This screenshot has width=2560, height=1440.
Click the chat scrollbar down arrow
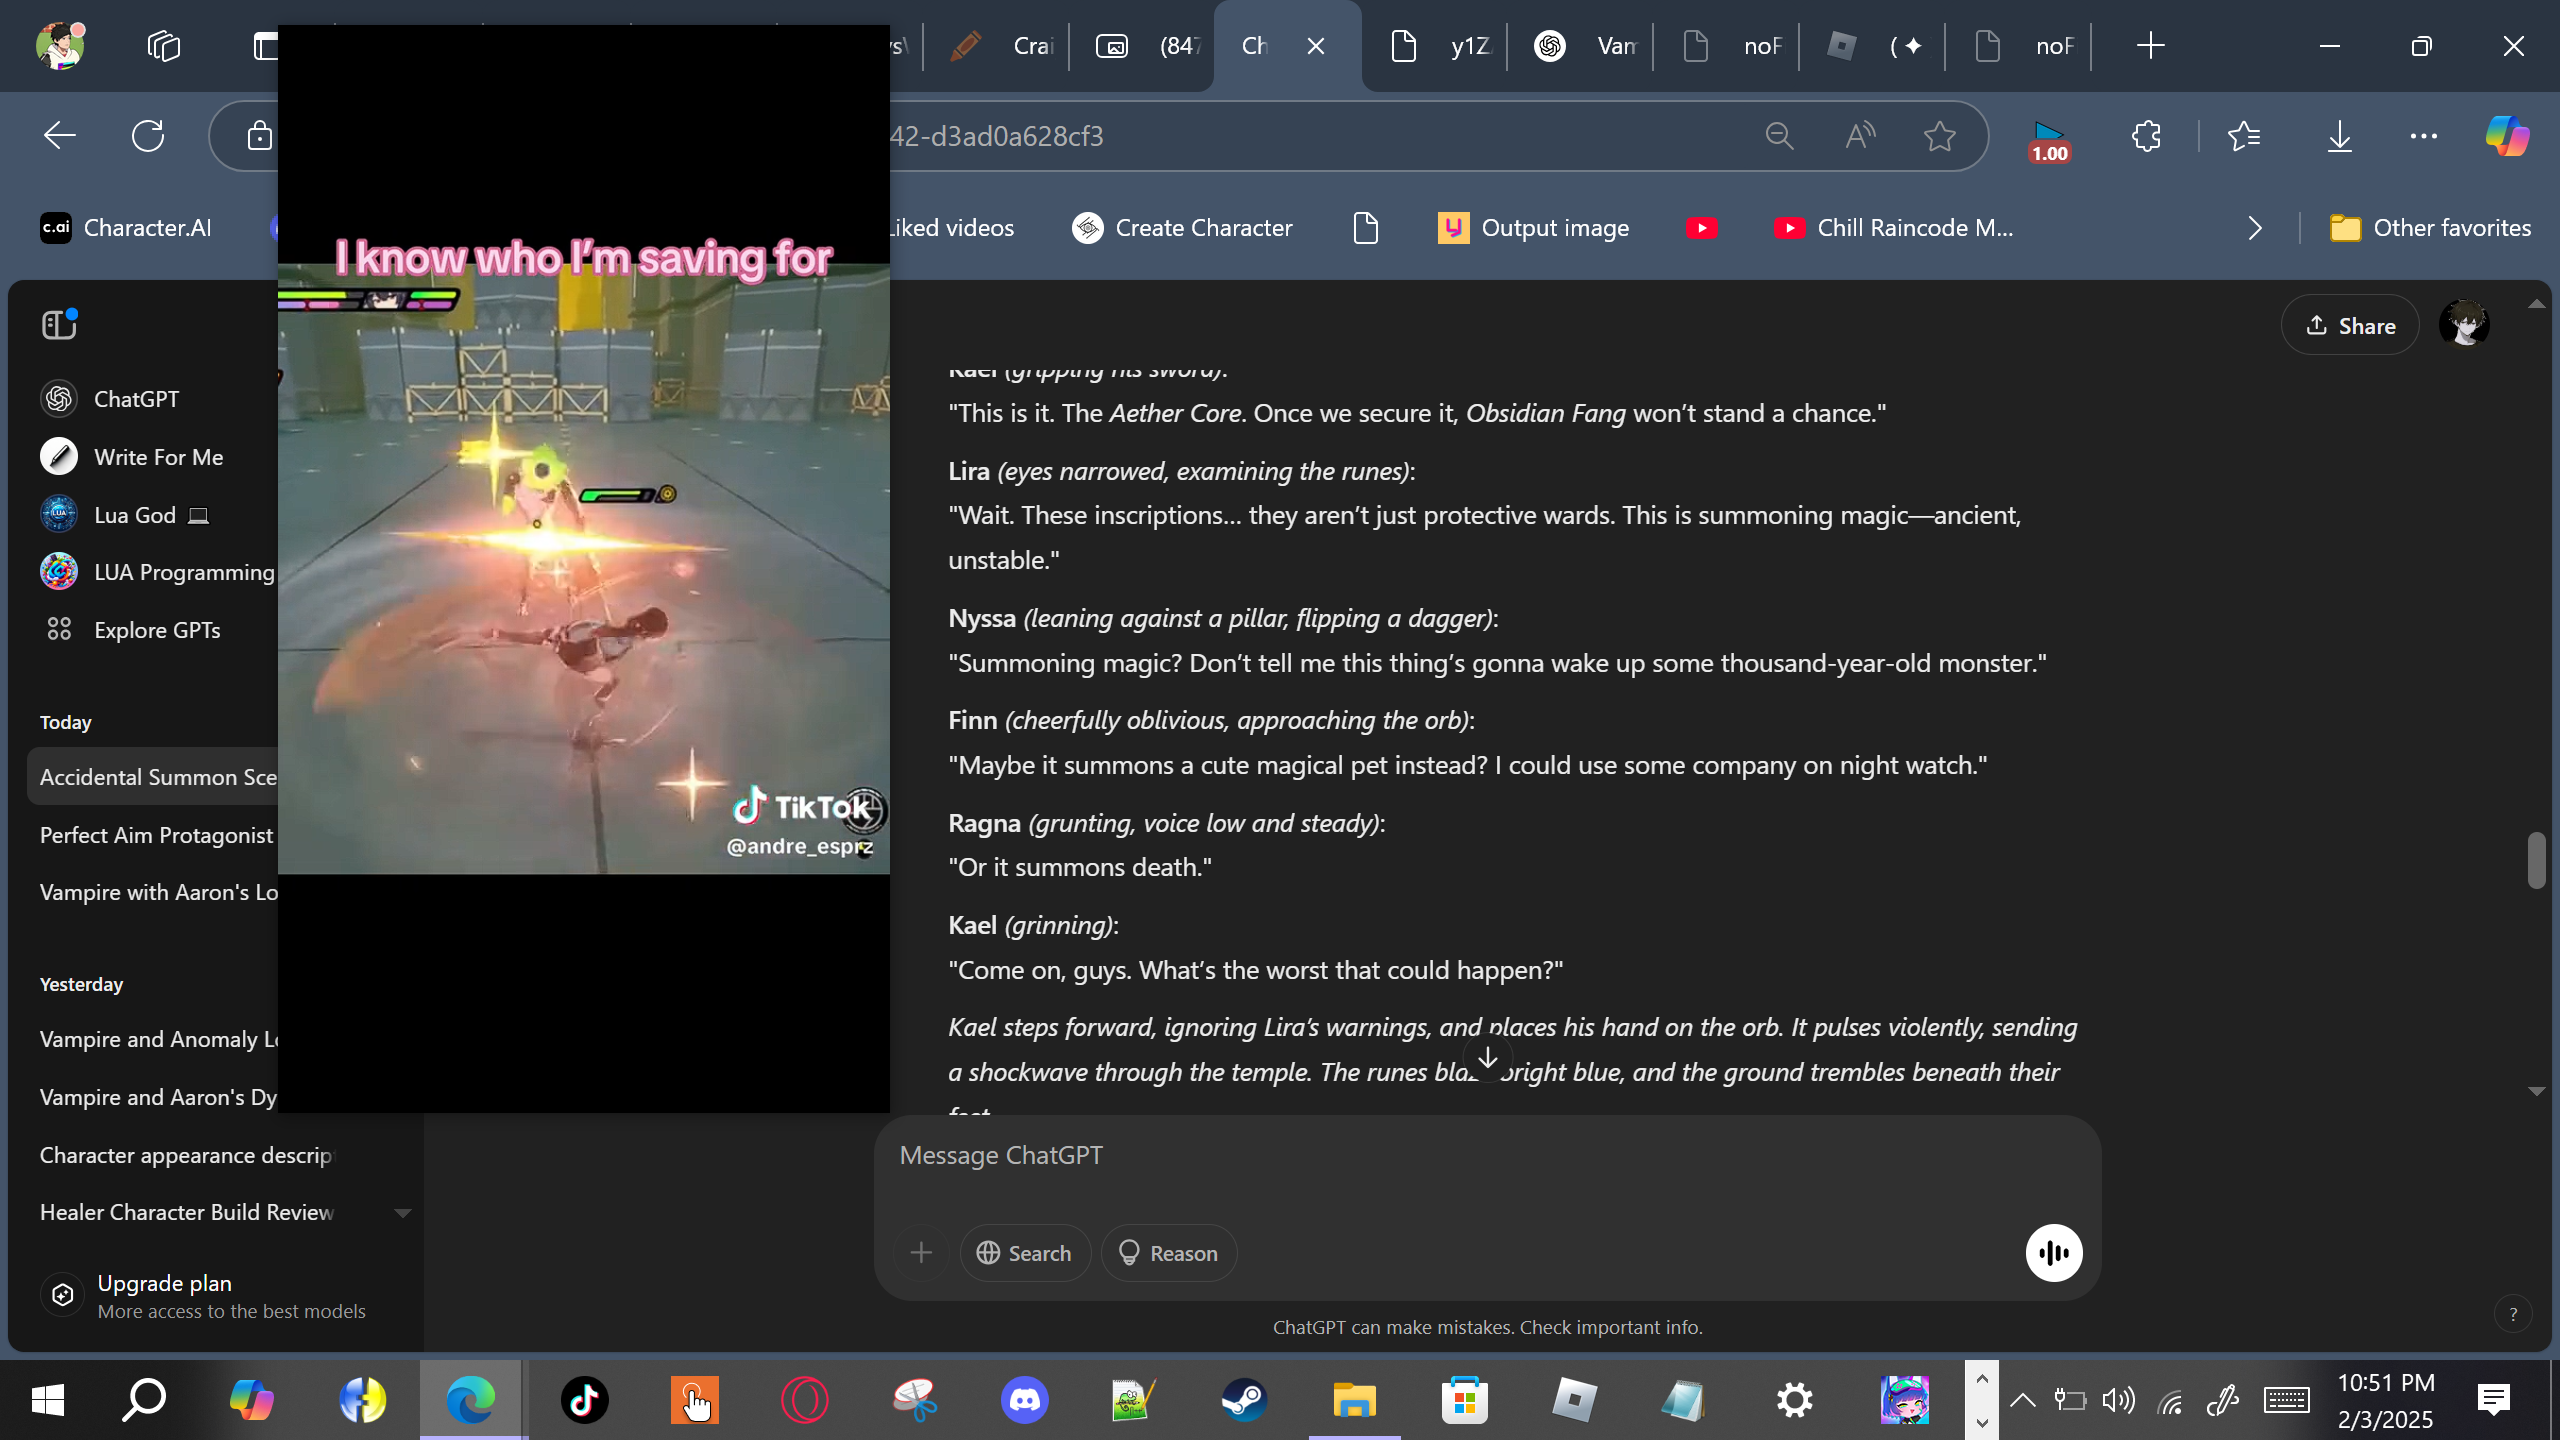click(x=2537, y=1091)
